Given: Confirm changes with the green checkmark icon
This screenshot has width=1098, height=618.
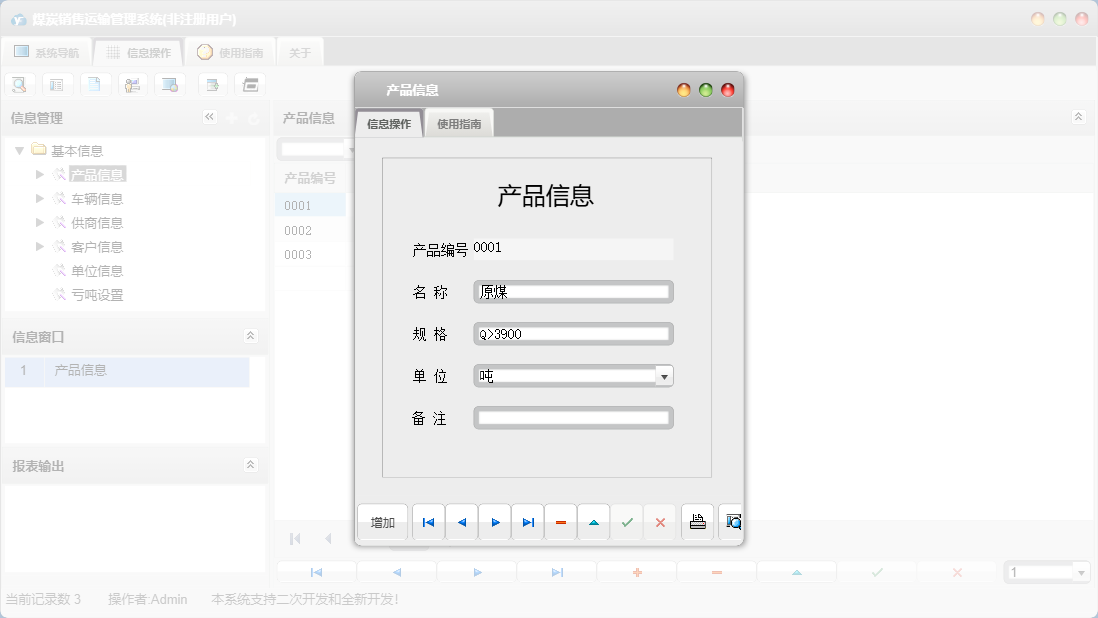Looking at the screenshot, I should pos(627,522).
